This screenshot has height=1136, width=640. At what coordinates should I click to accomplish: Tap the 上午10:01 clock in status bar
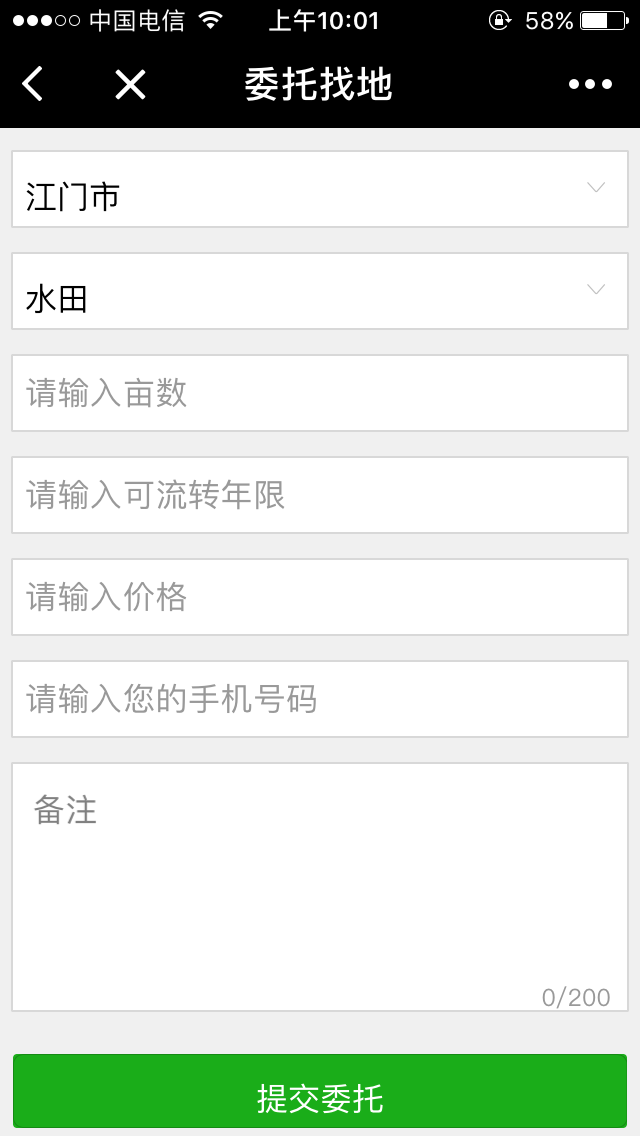[325, 20]
